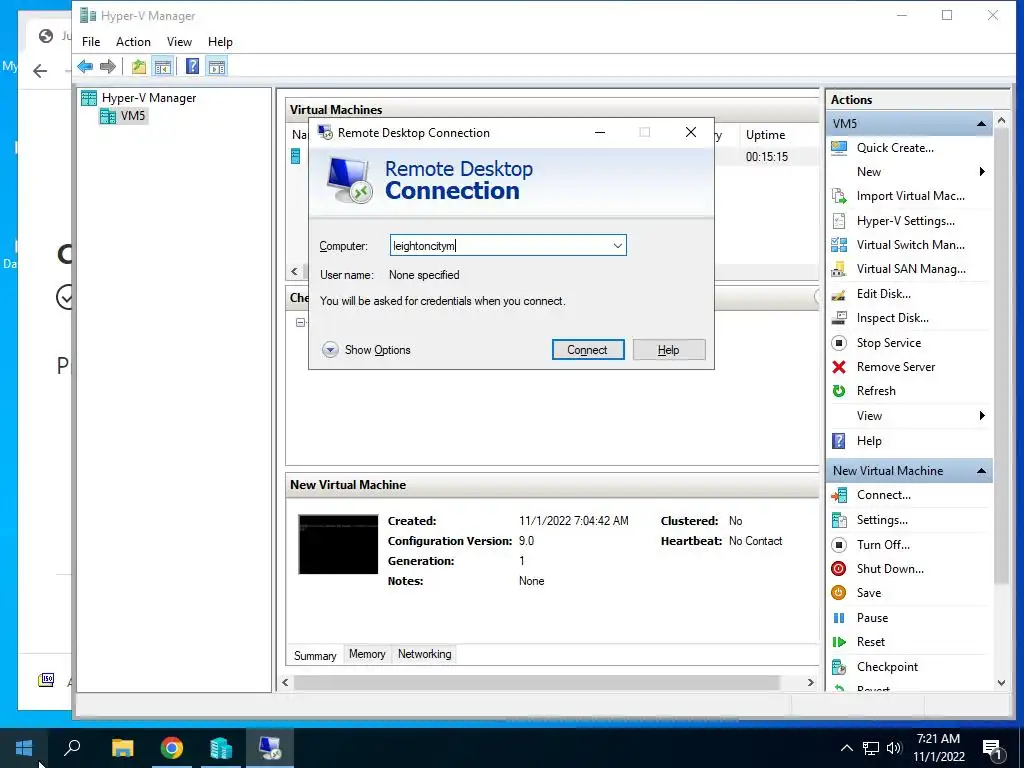Image resolution: width=1024 pixels, height=768 pixels.
Task: Click Edit Disk action
Action: (x=884, y=294)
